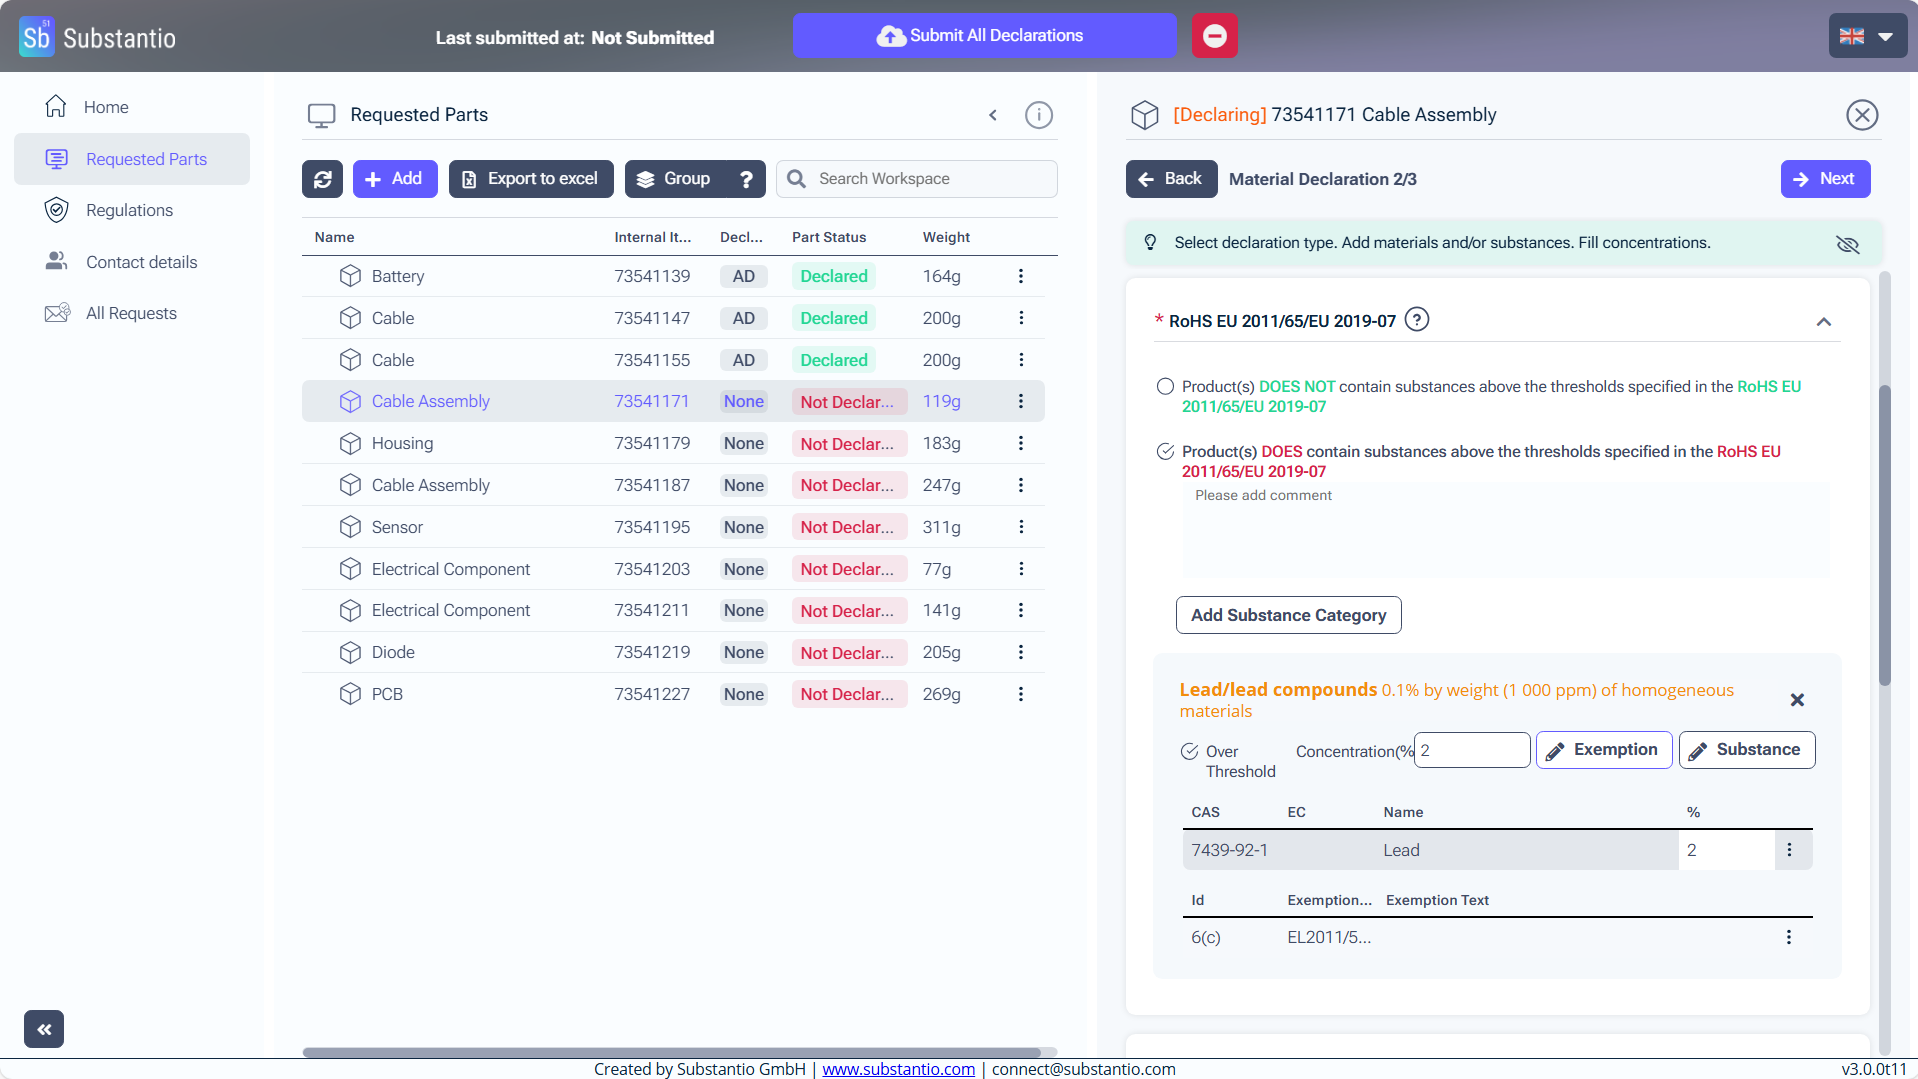Open All Requests in sidebar
Image resolution: width=1918 pixels, height=1079 pixels.
(131, 313)
